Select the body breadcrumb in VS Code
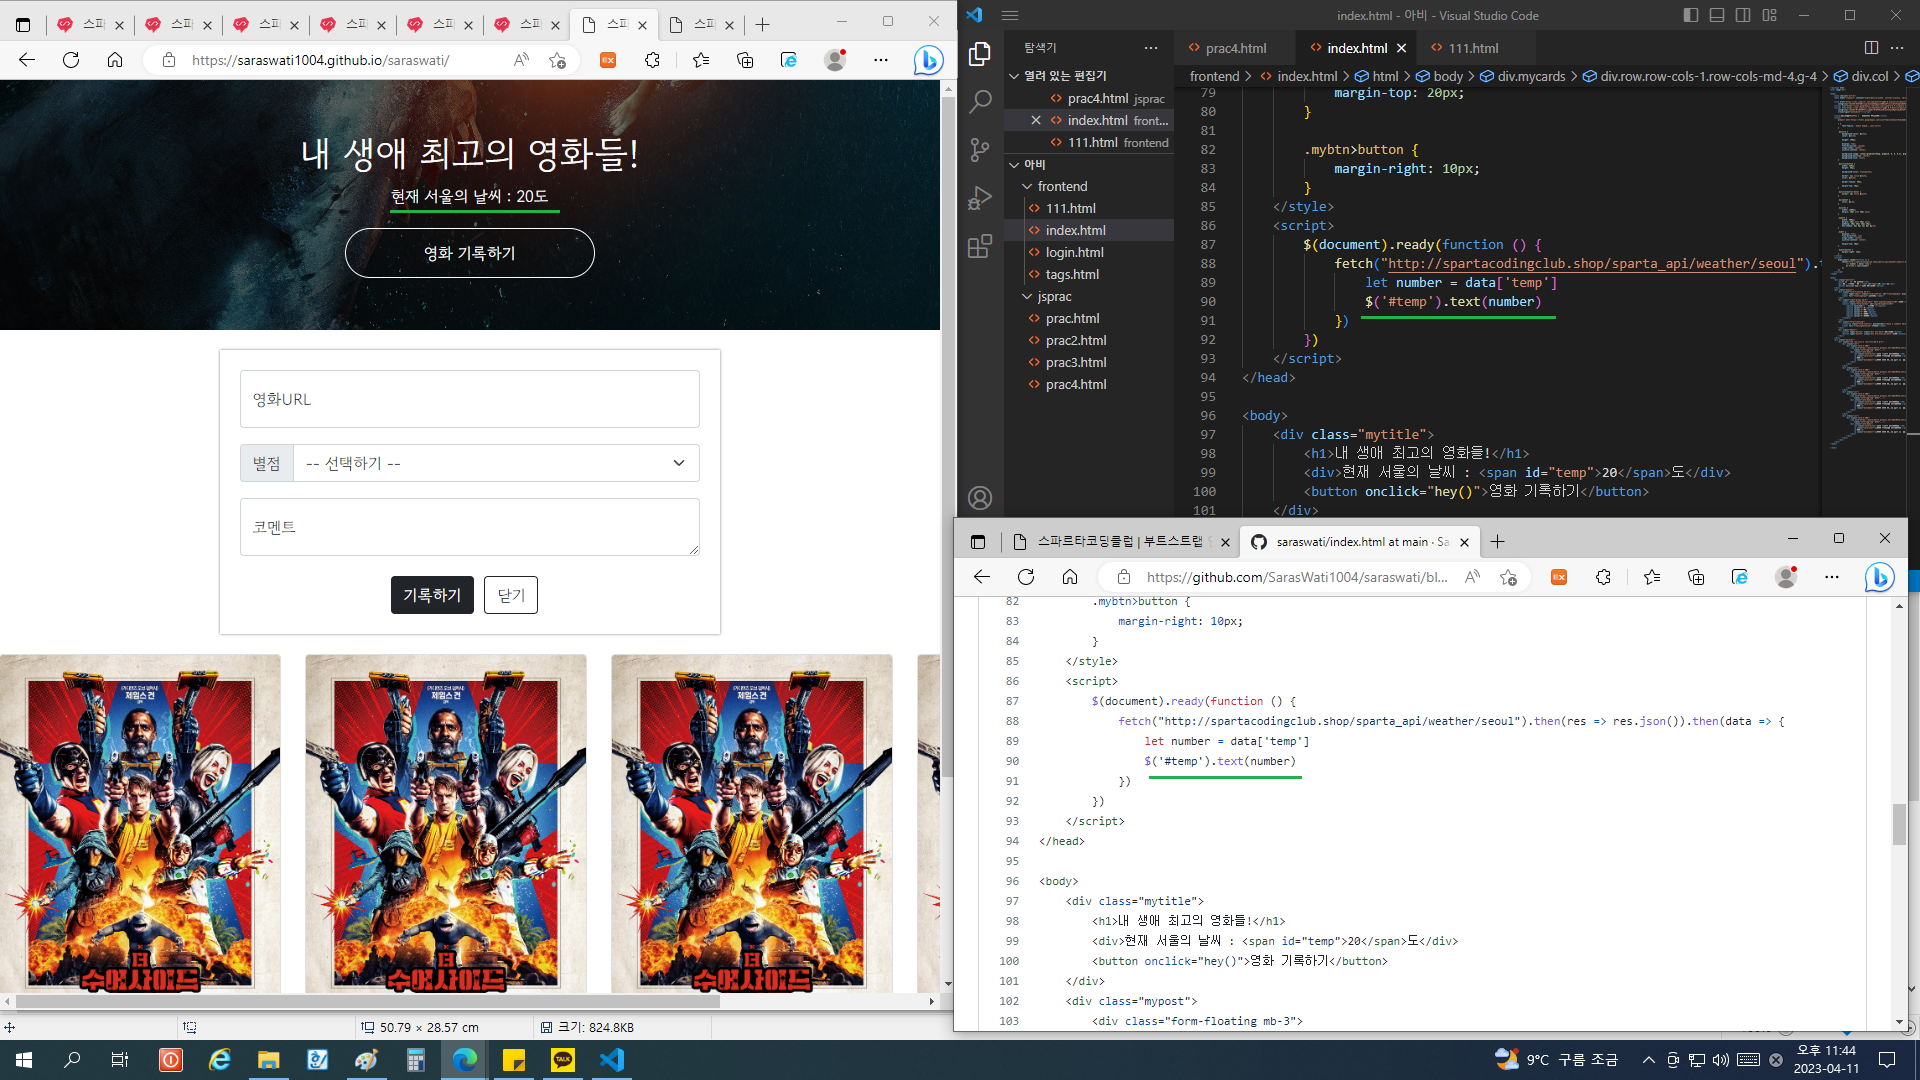The height and width of the screenshot is (1080, 1920). 1439,76
